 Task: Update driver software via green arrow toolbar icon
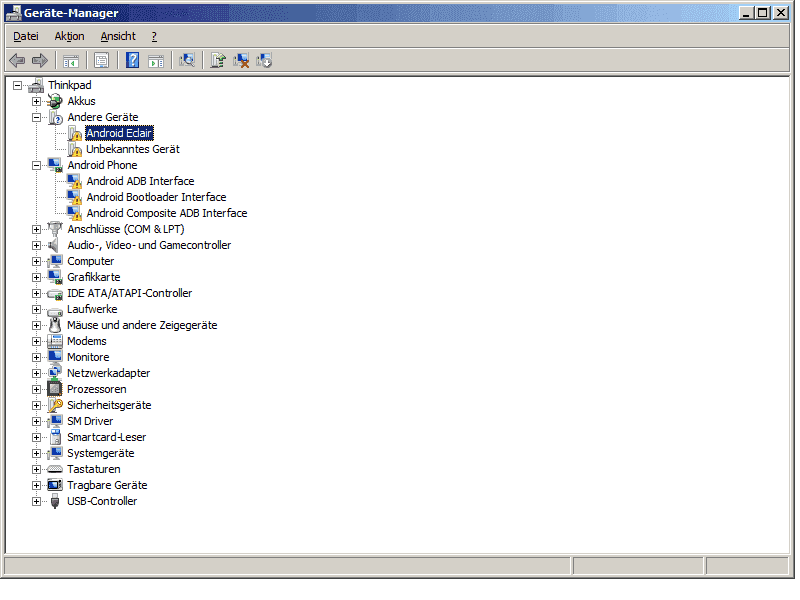(x=218, y=61)
